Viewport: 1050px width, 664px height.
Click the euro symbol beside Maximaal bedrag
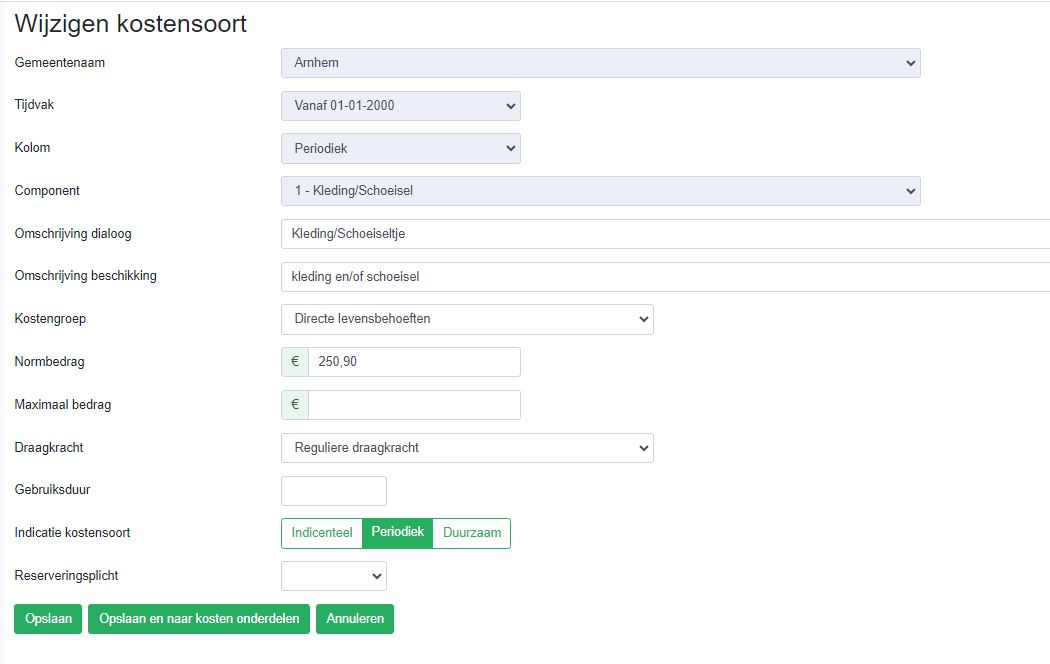pyautogui.click(x=295, y=405)
